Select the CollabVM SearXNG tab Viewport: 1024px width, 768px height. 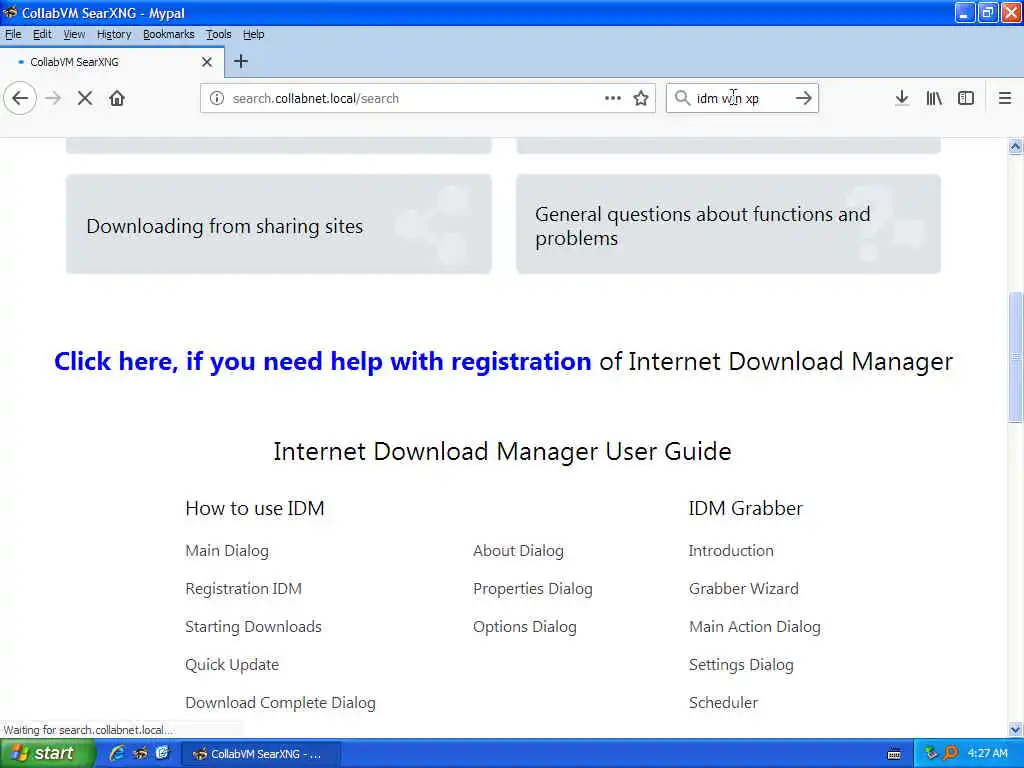(x=111, y=62)
